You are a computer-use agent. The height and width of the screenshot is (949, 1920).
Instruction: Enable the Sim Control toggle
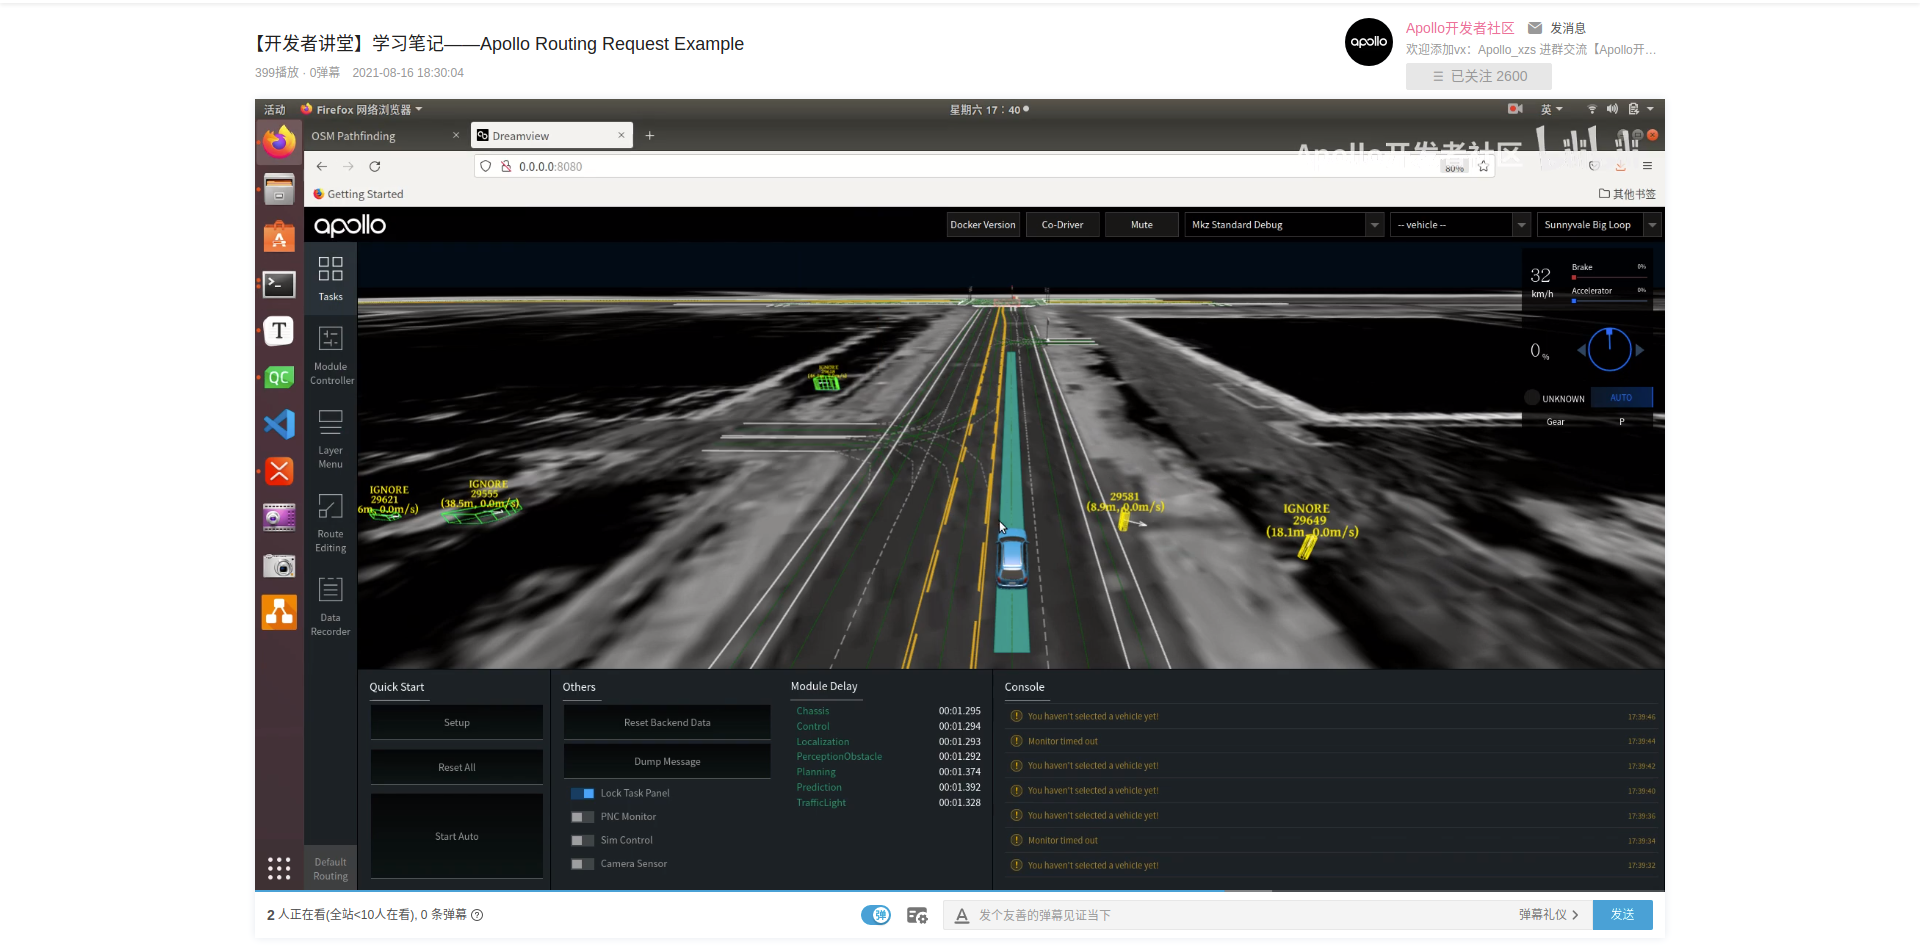pyautogui.click(x=583, y=840)
